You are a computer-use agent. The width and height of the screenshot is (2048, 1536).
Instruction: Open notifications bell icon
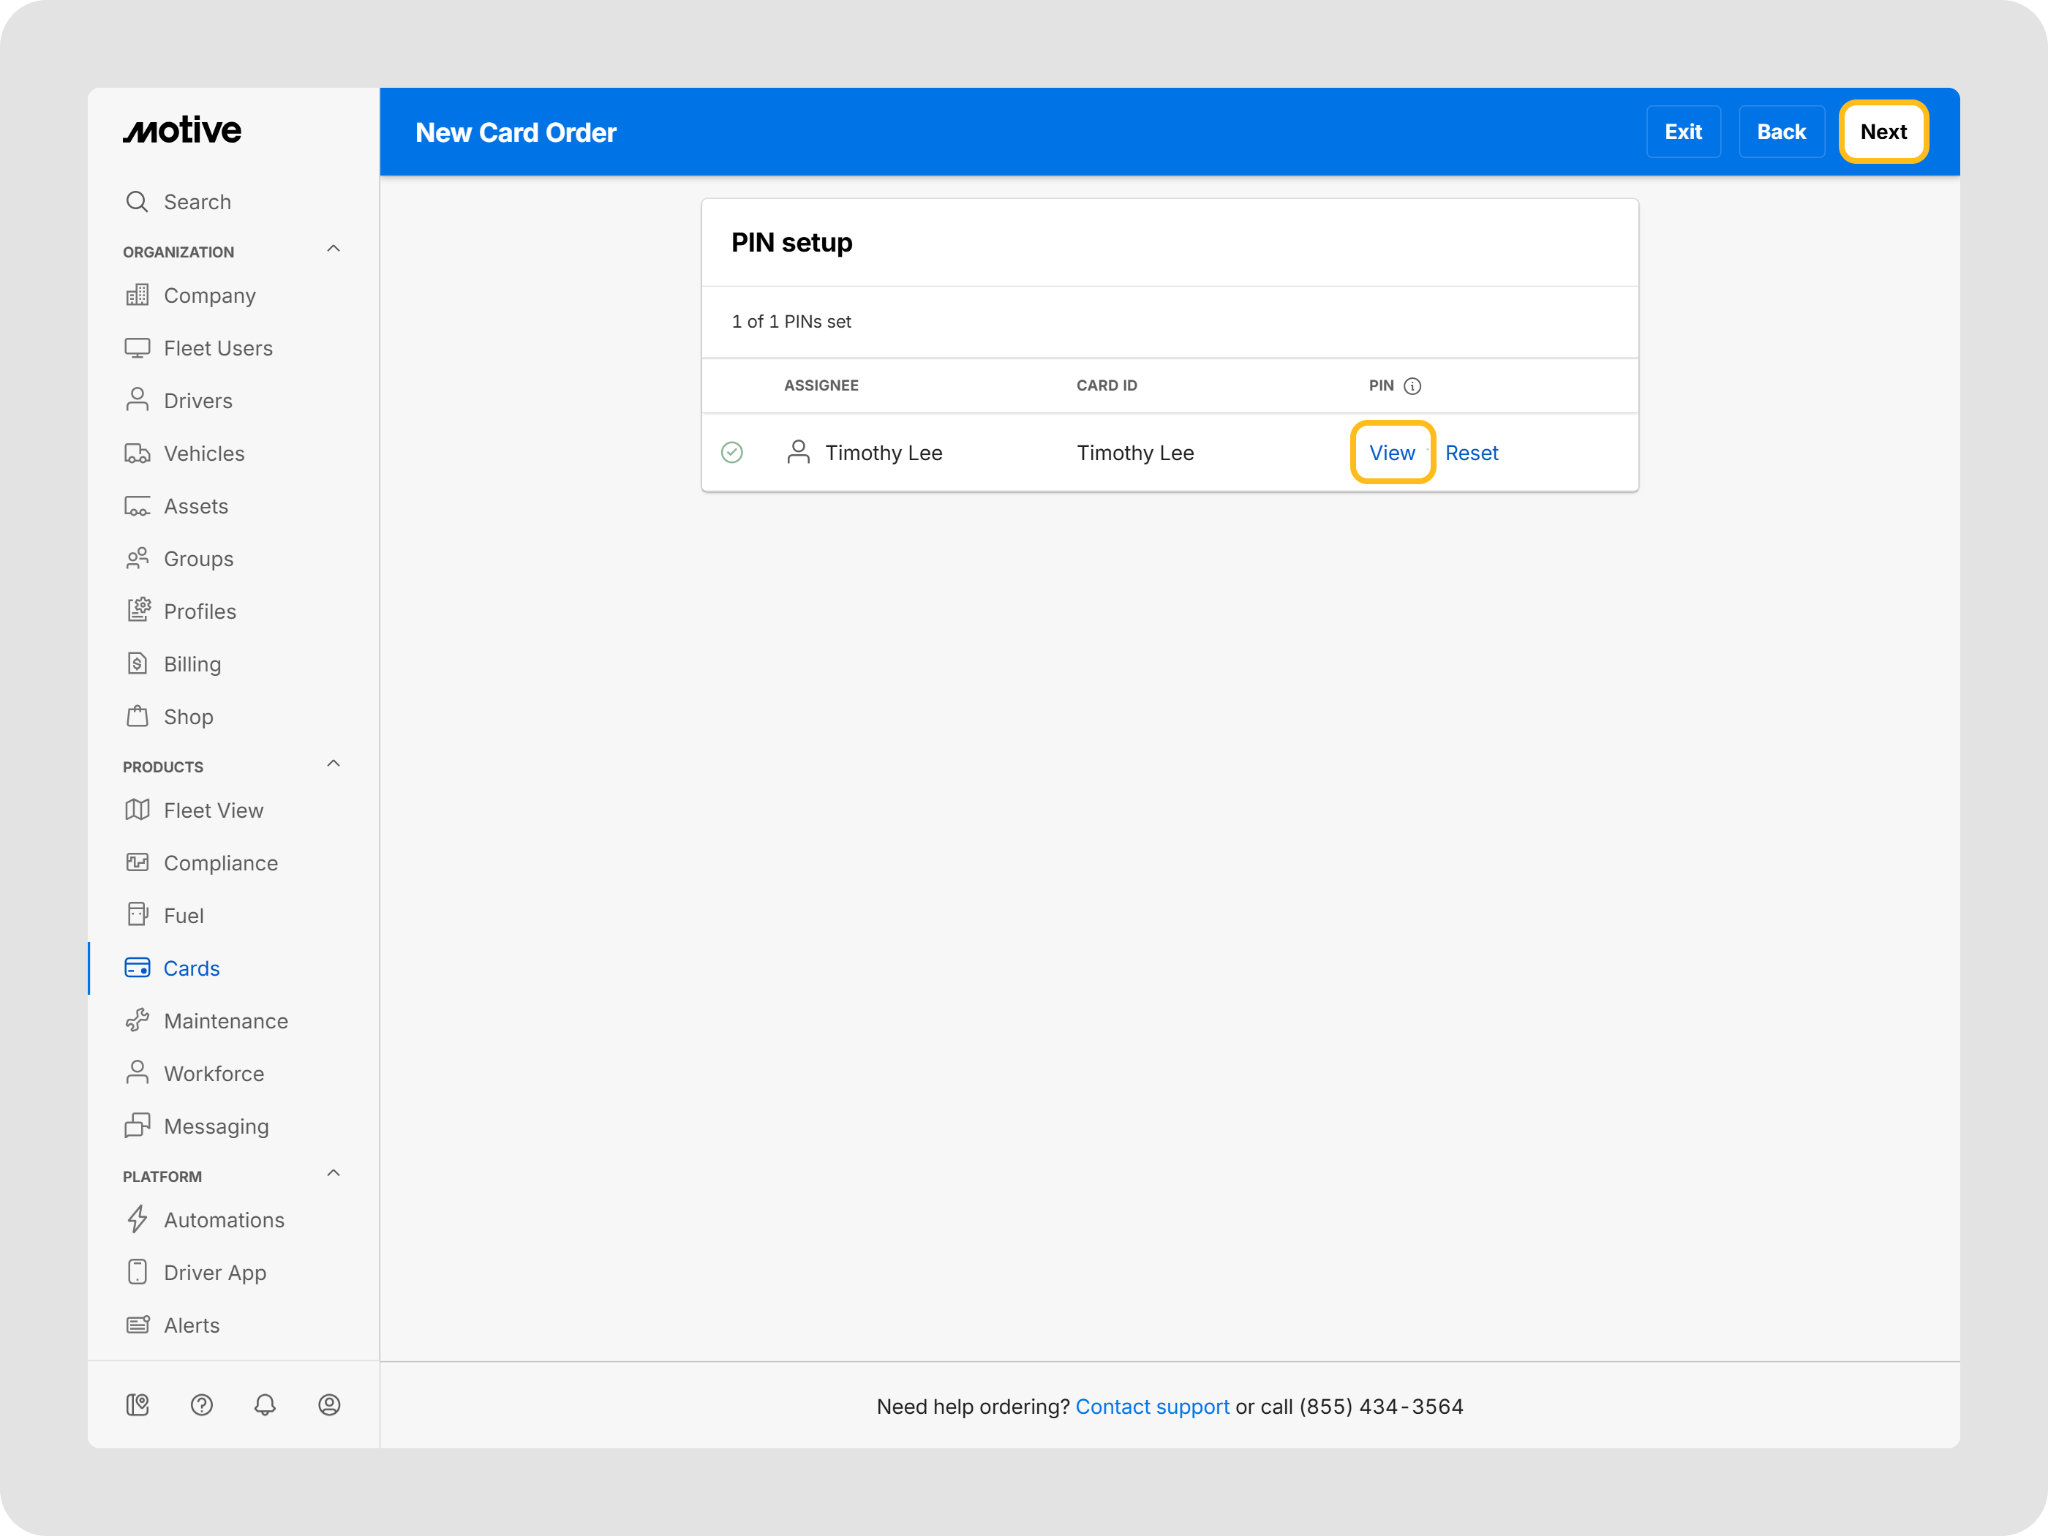coord(265,1405)
